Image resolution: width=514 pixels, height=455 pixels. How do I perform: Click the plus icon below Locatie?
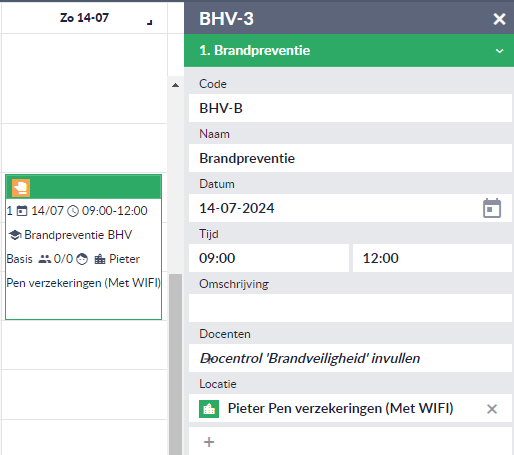209,442
